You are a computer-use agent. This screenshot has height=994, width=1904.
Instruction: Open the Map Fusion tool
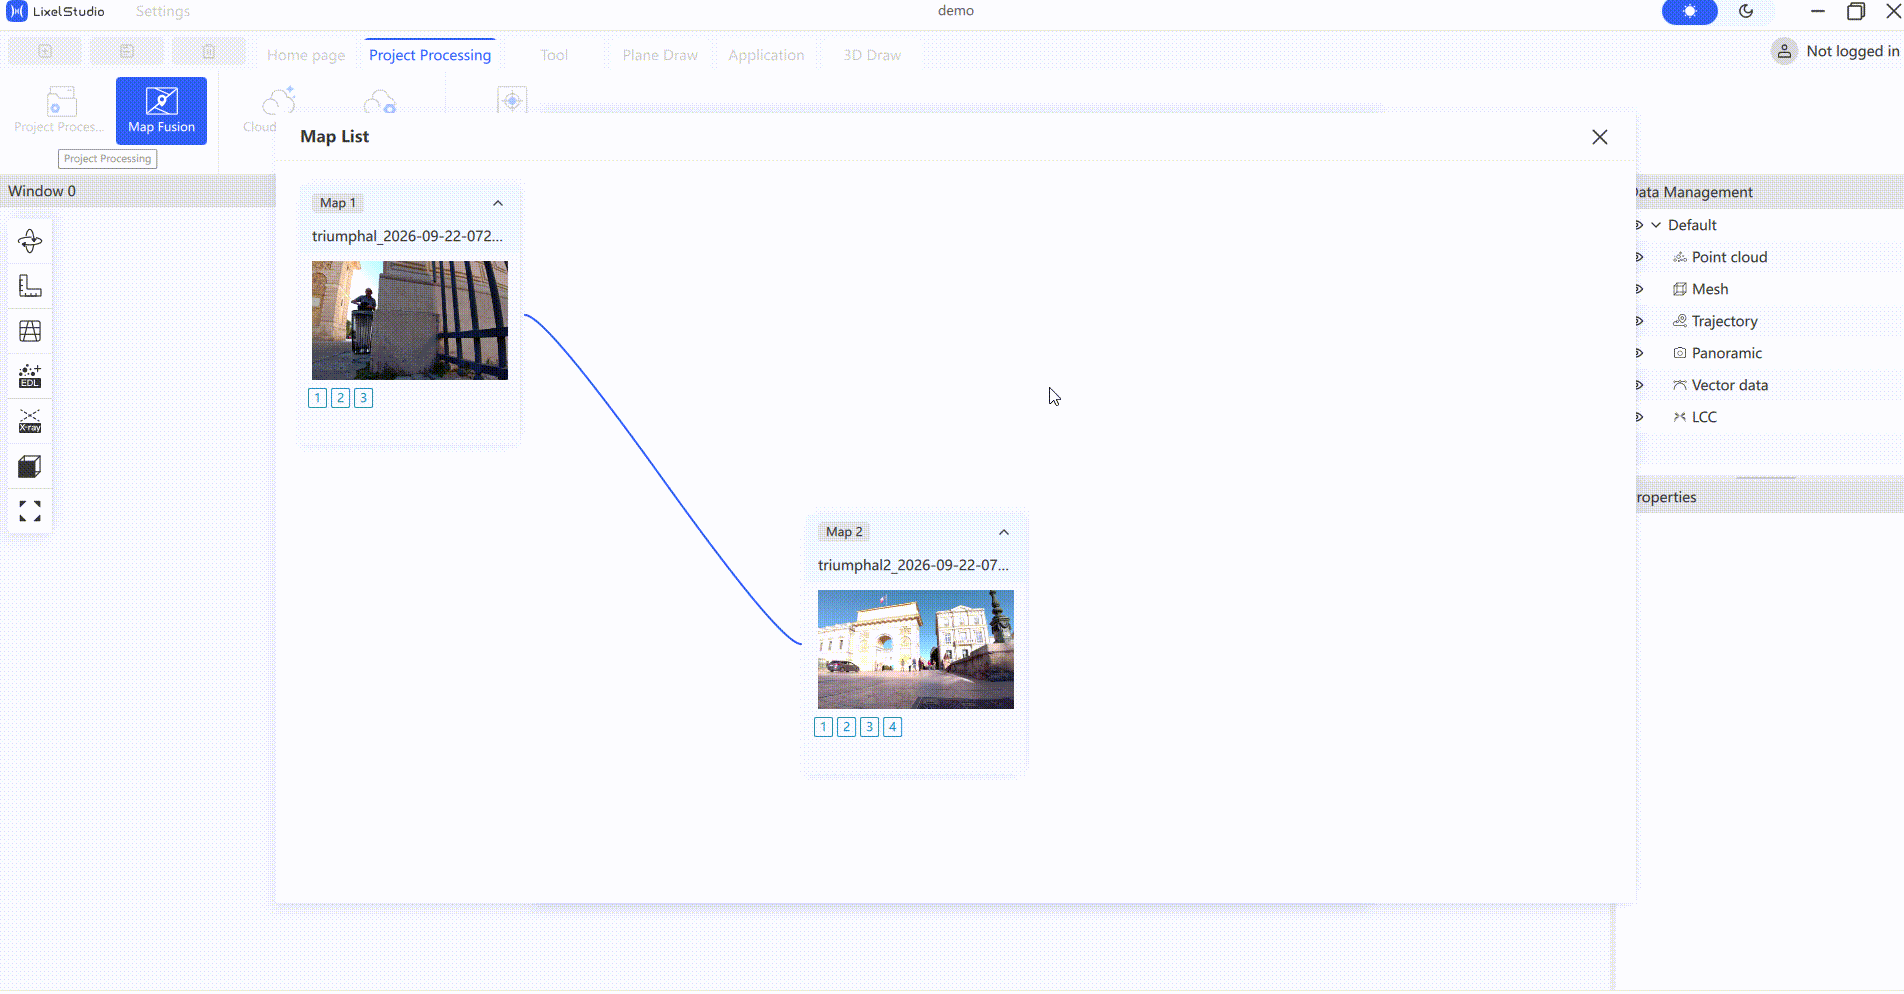161,111
